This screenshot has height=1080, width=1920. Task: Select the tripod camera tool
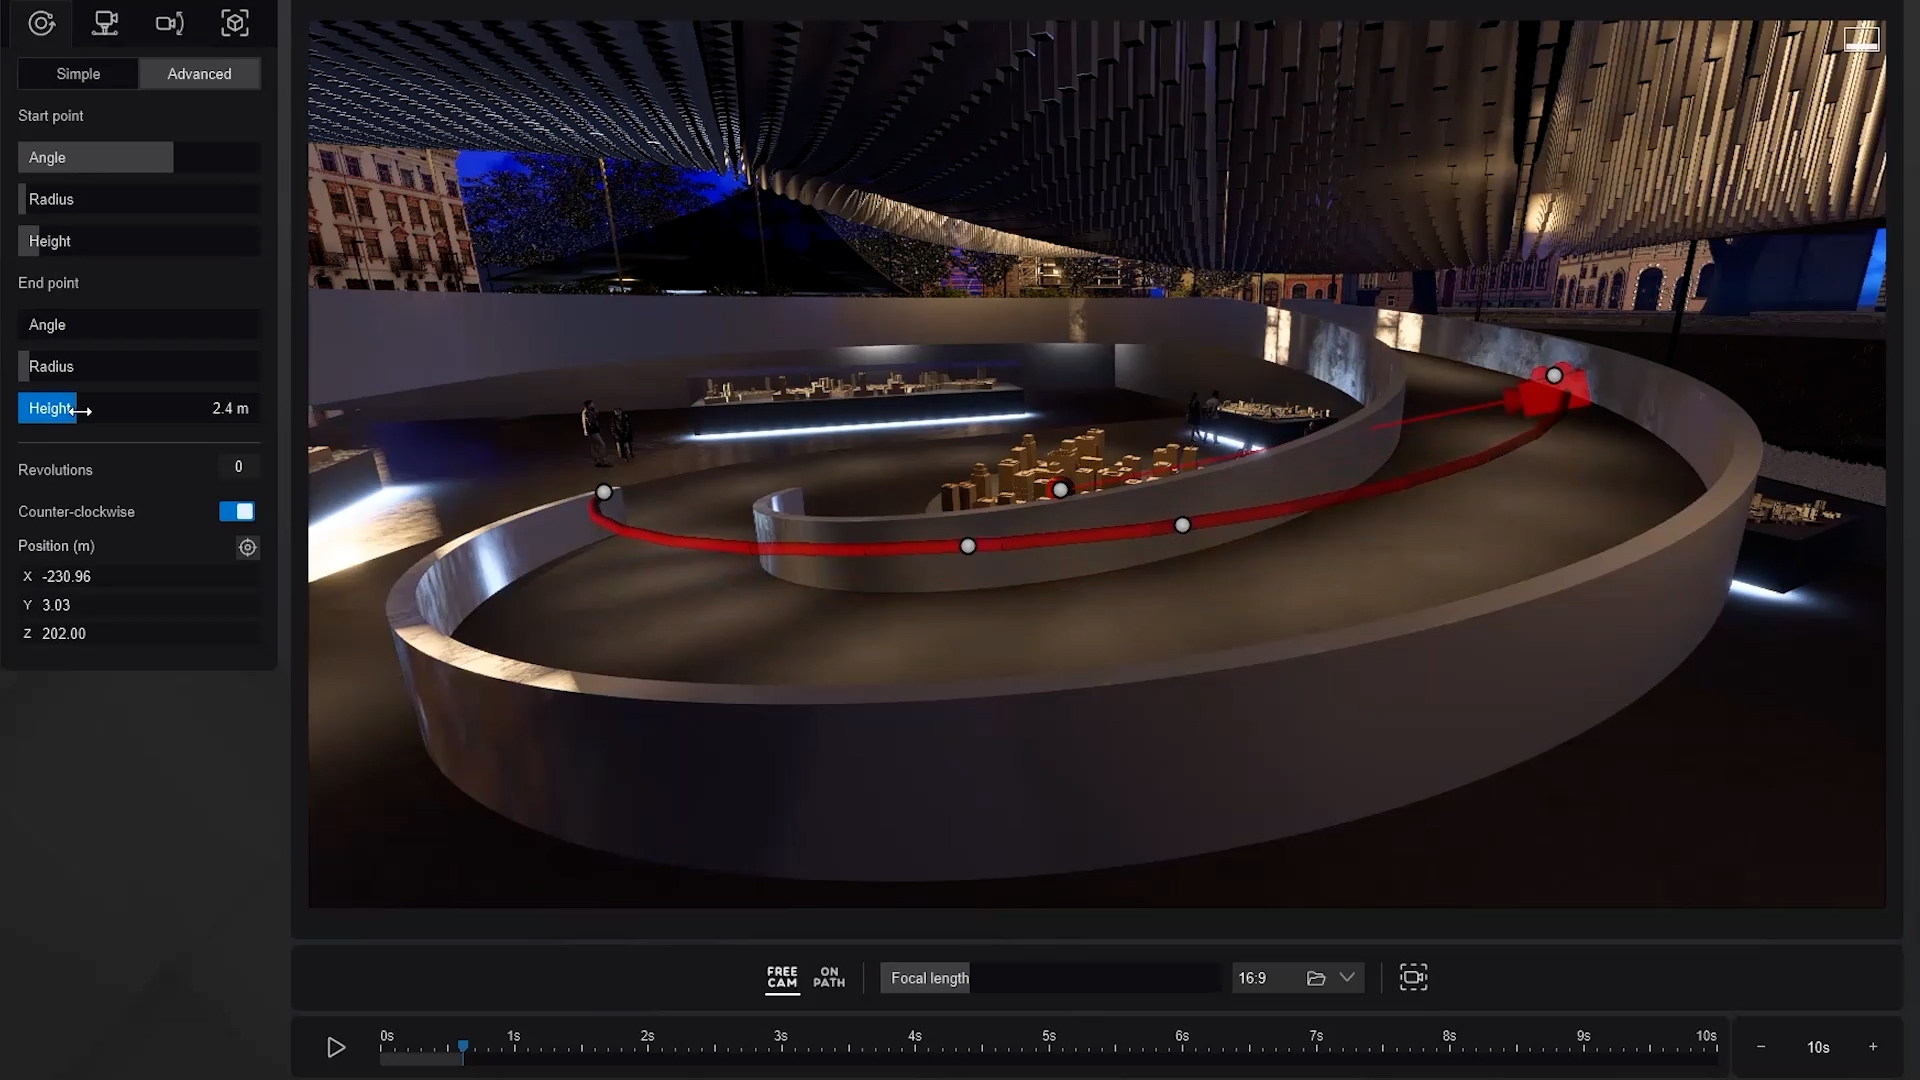click(106, 23)
